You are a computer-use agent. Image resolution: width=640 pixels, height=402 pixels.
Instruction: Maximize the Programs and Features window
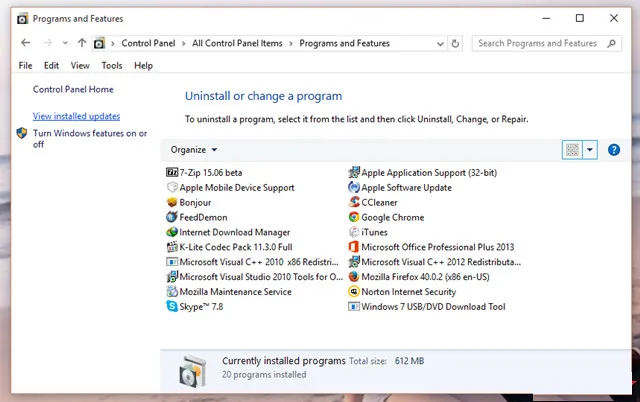[x=580, y=18]
